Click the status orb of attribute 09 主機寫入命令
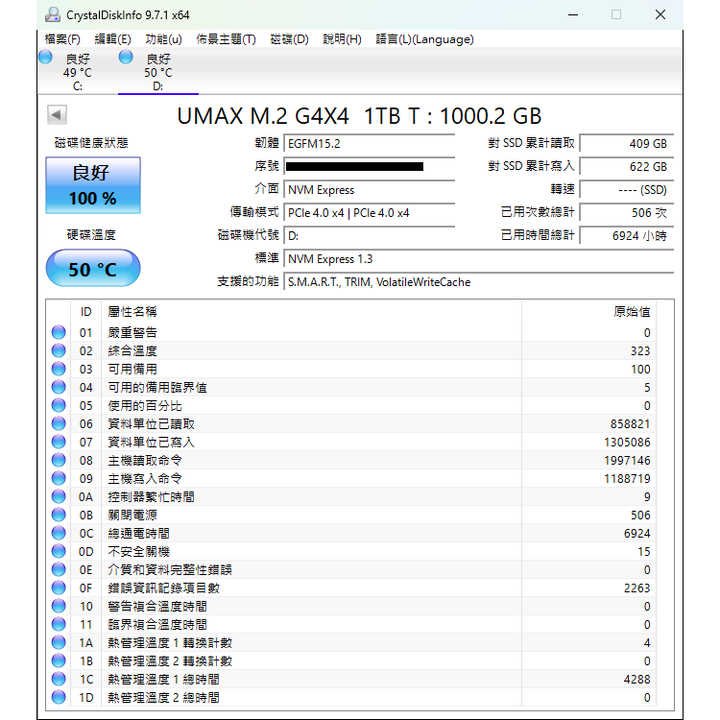This screenshot has width=720, height=720. click(59, 478)
